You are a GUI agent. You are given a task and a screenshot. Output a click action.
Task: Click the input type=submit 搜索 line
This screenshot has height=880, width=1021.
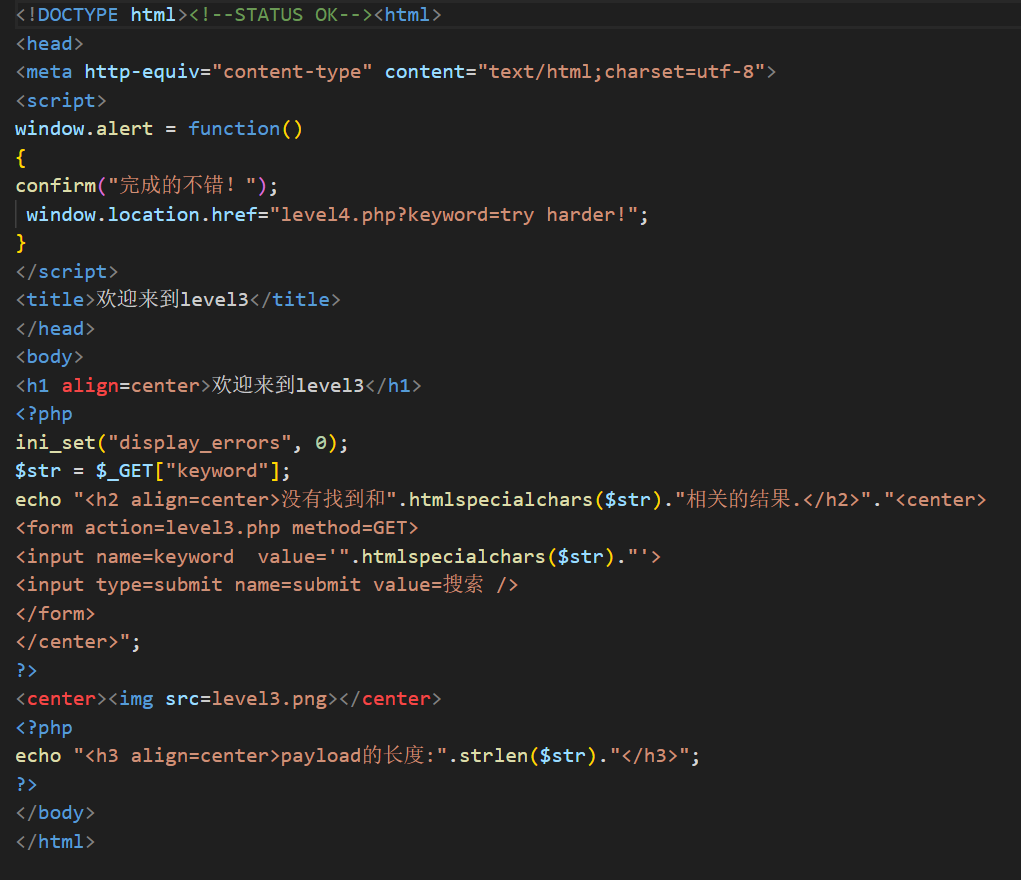click(267, 585)
